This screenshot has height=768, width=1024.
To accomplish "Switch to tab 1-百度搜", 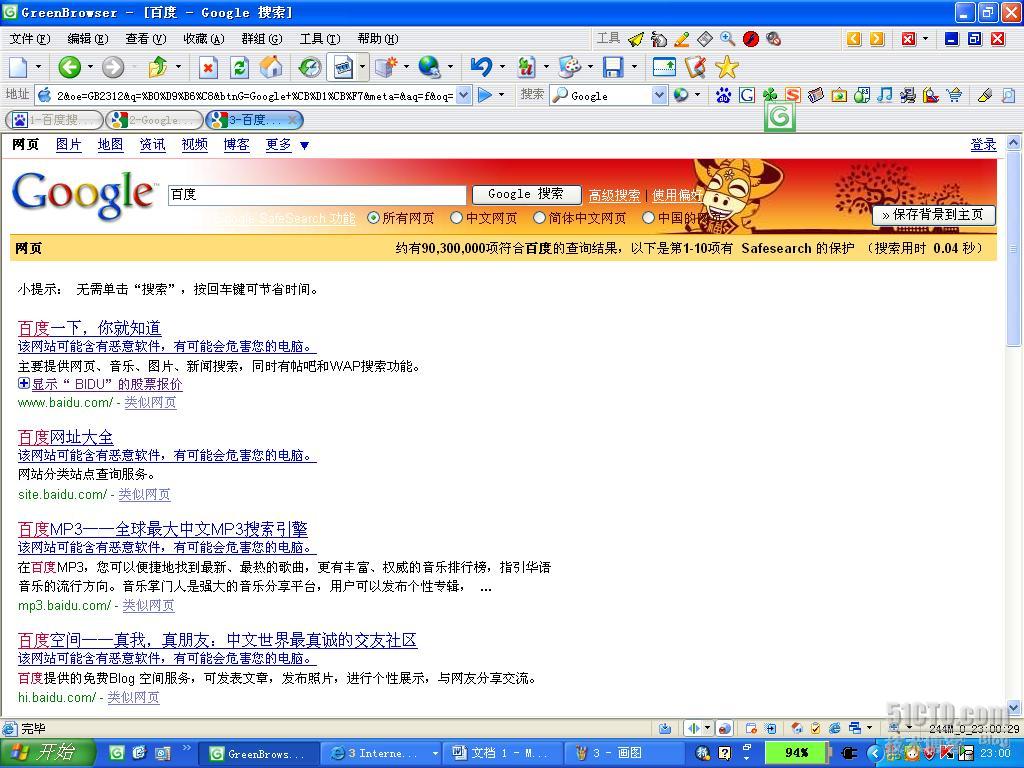I will 54,120.
